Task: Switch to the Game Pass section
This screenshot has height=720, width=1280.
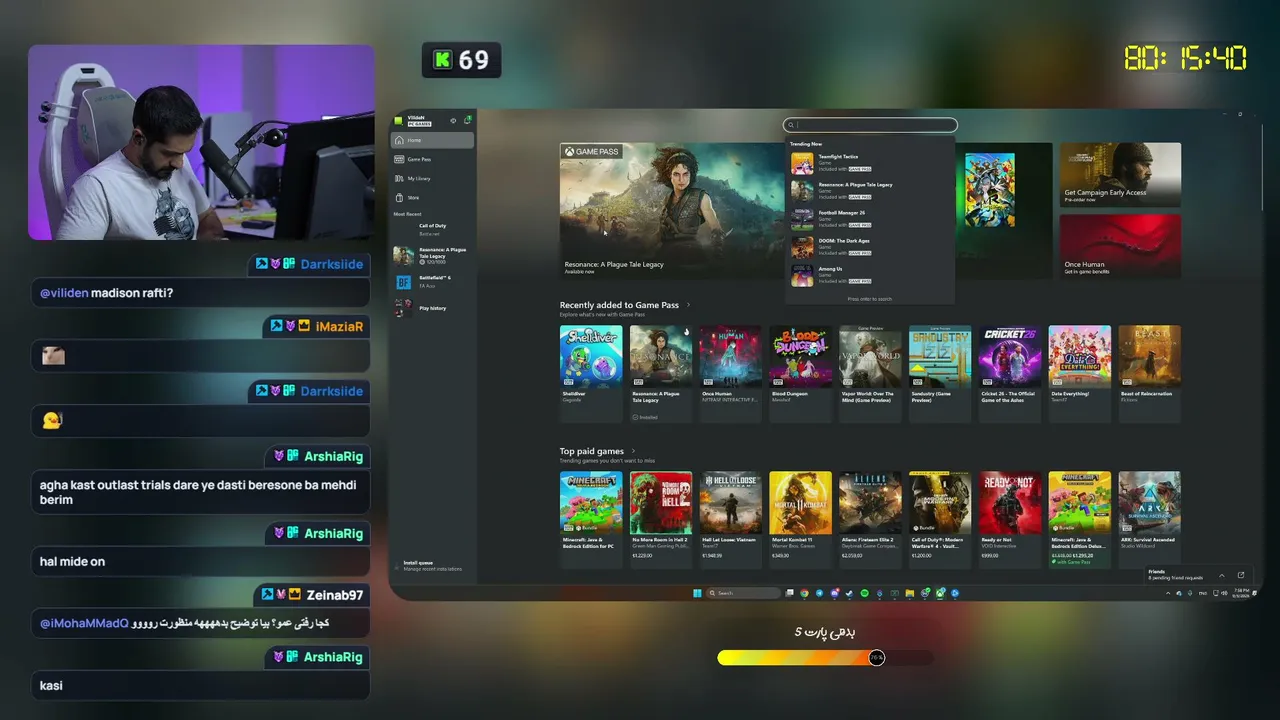Action: click(x=432, y=159)
